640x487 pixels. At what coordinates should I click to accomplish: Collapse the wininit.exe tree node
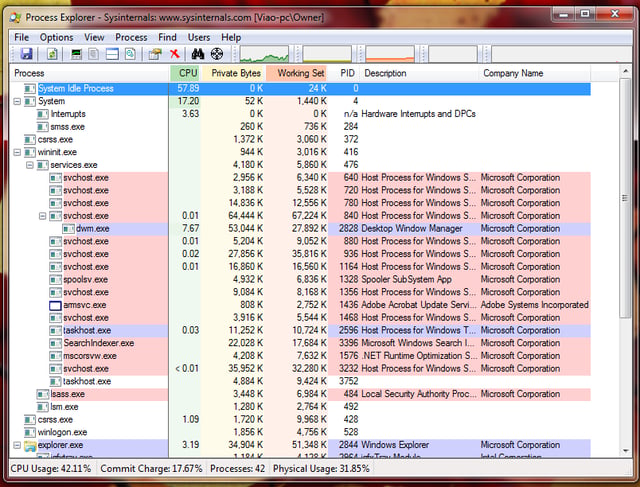click(x=17, y=152)
